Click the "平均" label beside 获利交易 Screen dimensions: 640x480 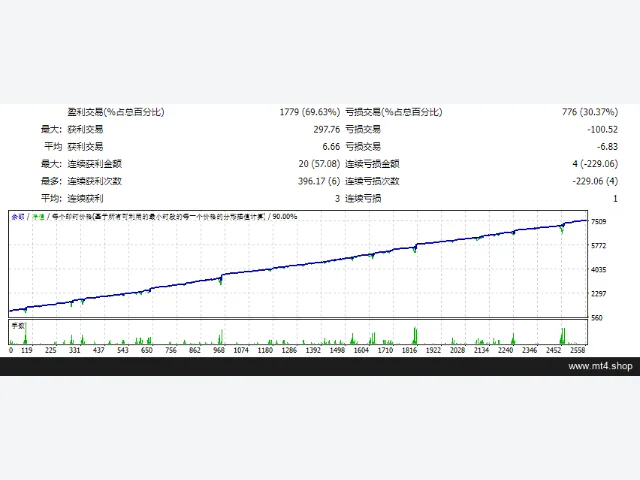pyautogui.click(x=53, y=147)
